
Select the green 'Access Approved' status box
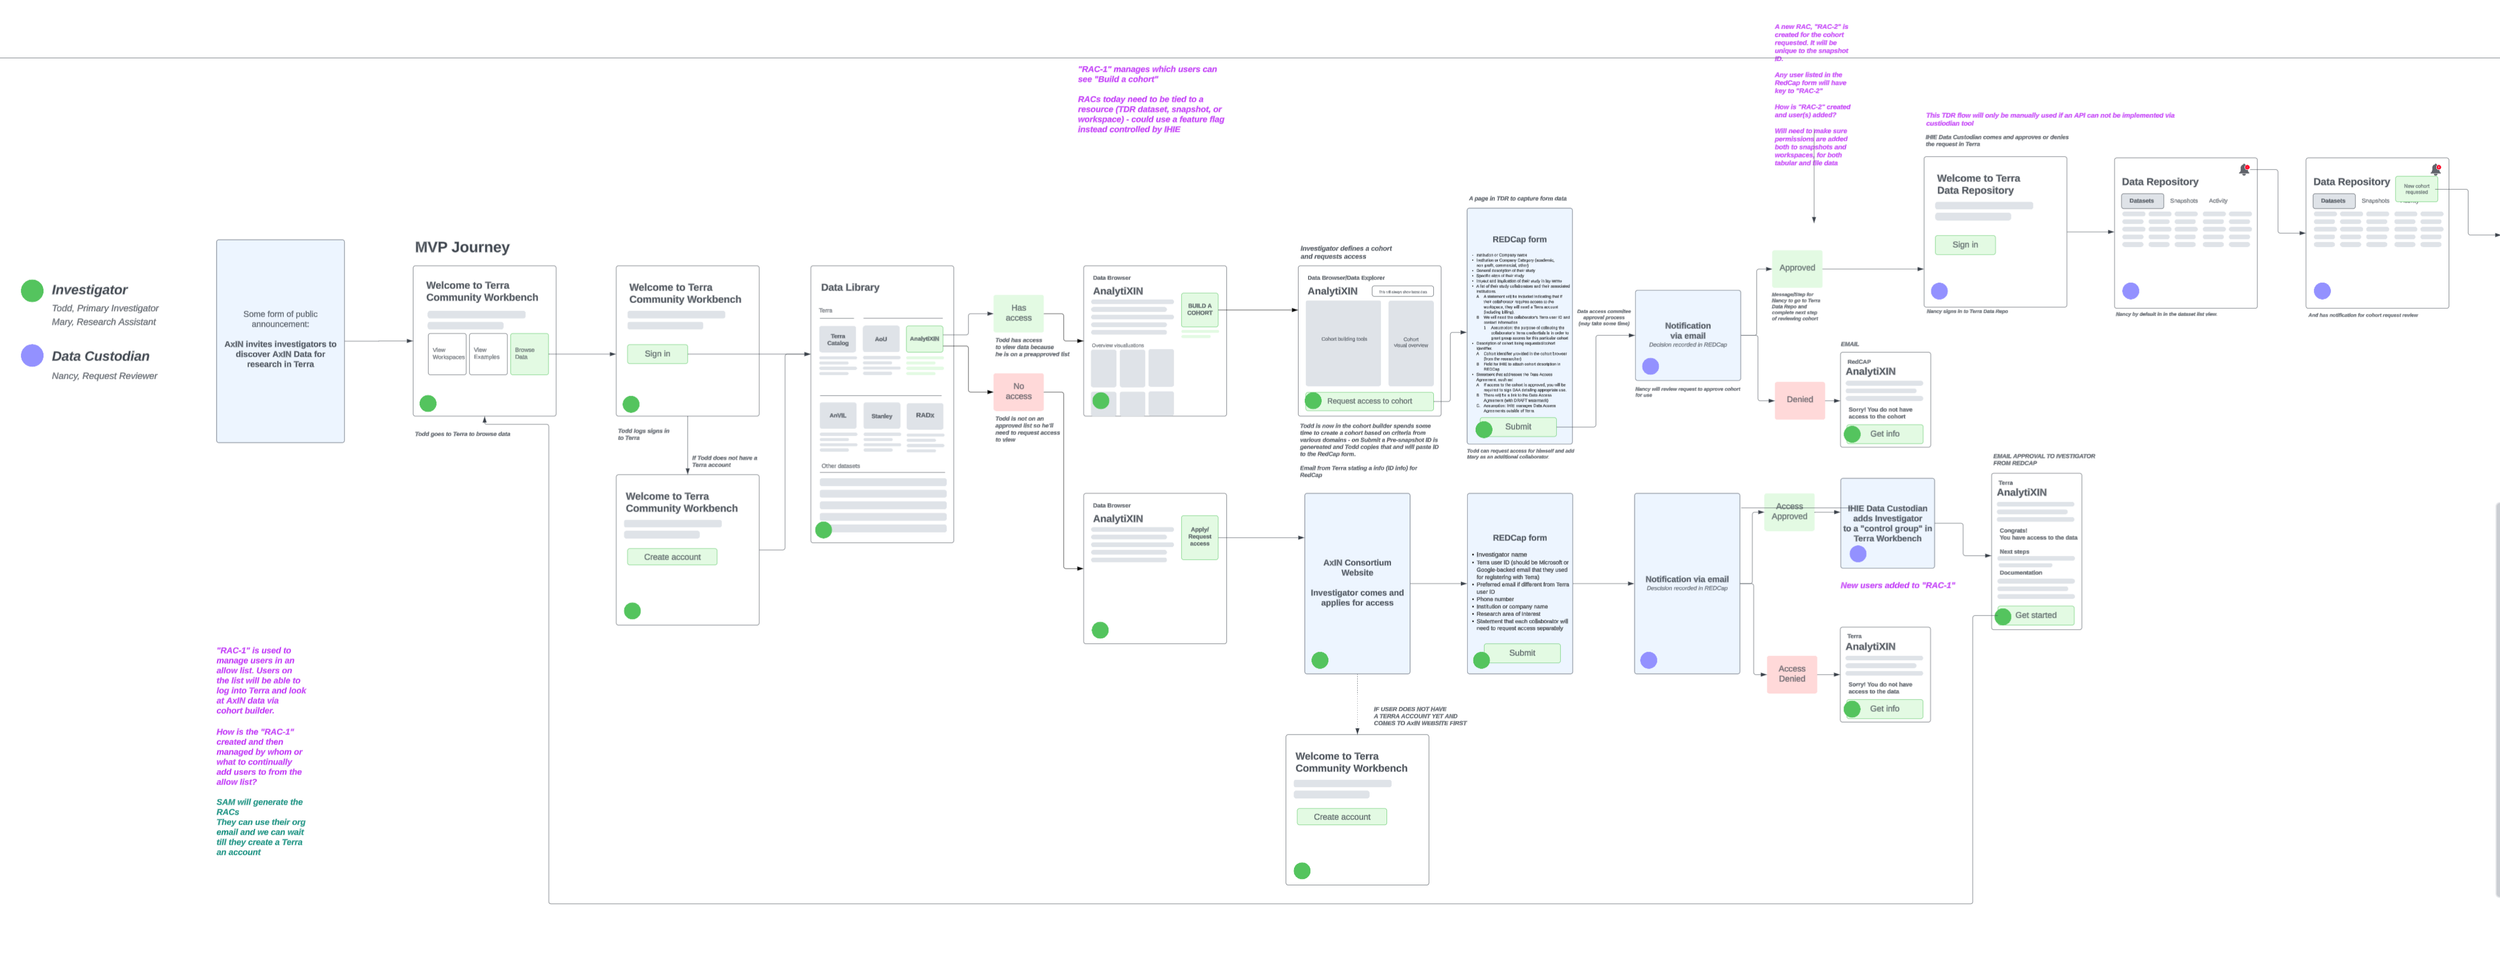(1789, 512)
